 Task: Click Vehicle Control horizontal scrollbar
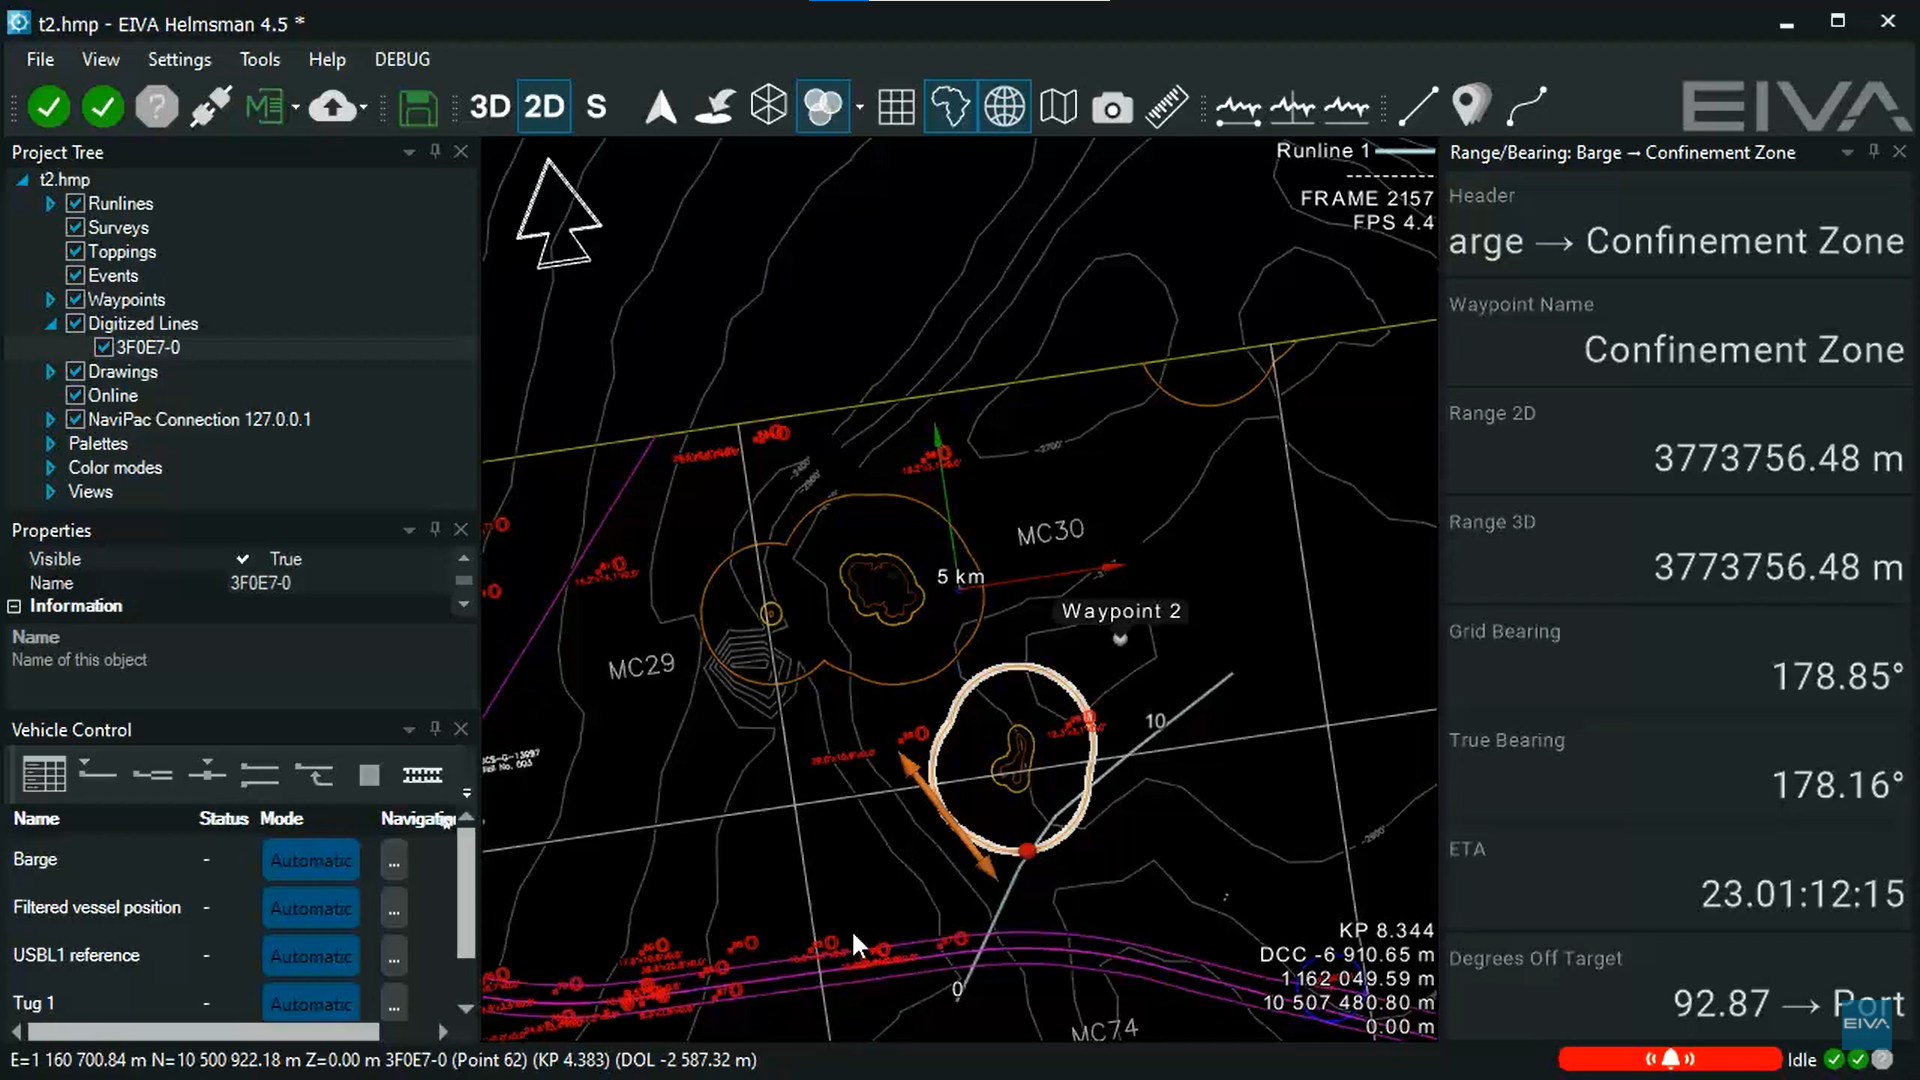(x=204, y=1031)
